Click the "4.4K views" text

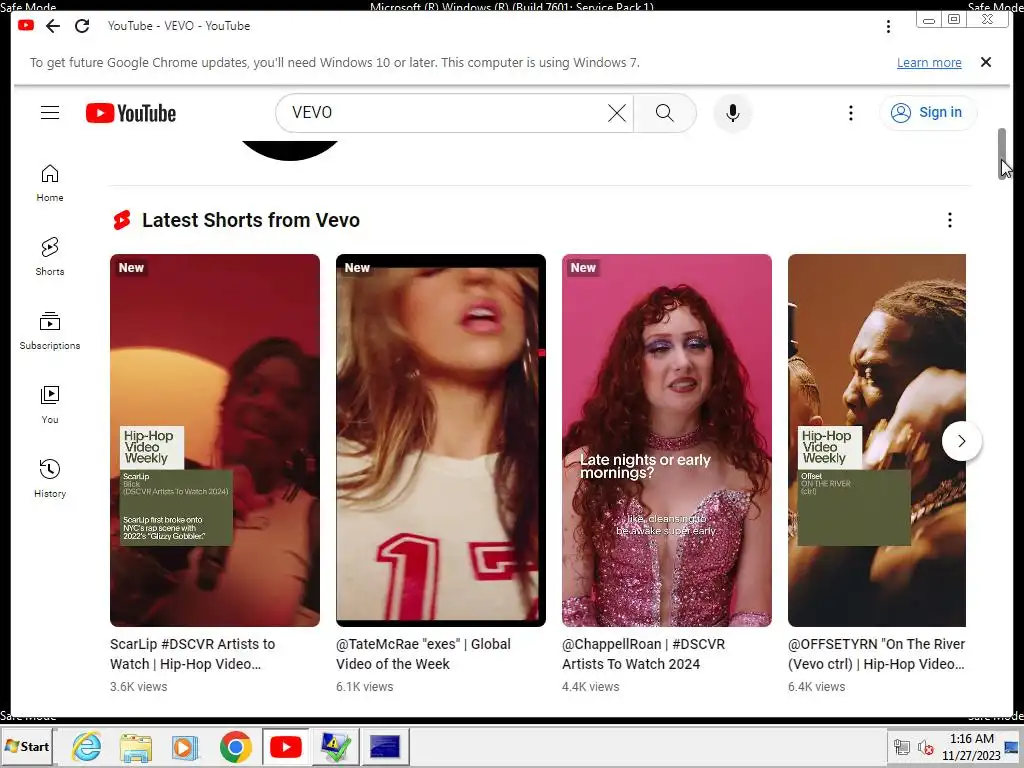click(x=590, y=686)
